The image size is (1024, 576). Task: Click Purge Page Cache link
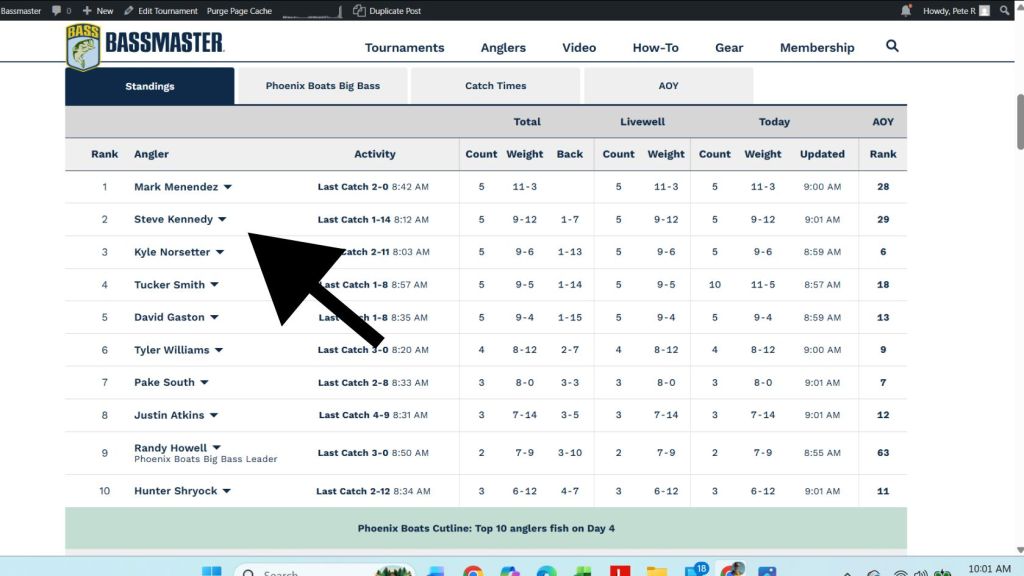[238, 11]
